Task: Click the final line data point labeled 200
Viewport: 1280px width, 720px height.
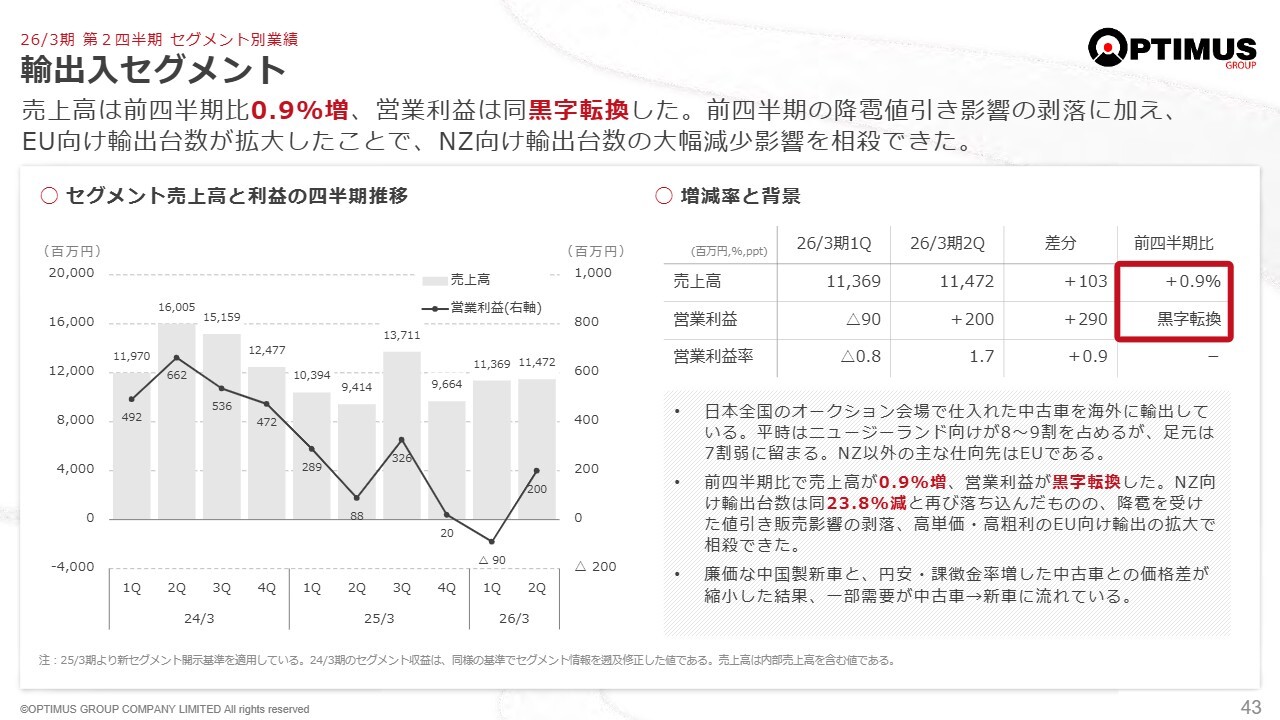Action: (x=537, y=470)
